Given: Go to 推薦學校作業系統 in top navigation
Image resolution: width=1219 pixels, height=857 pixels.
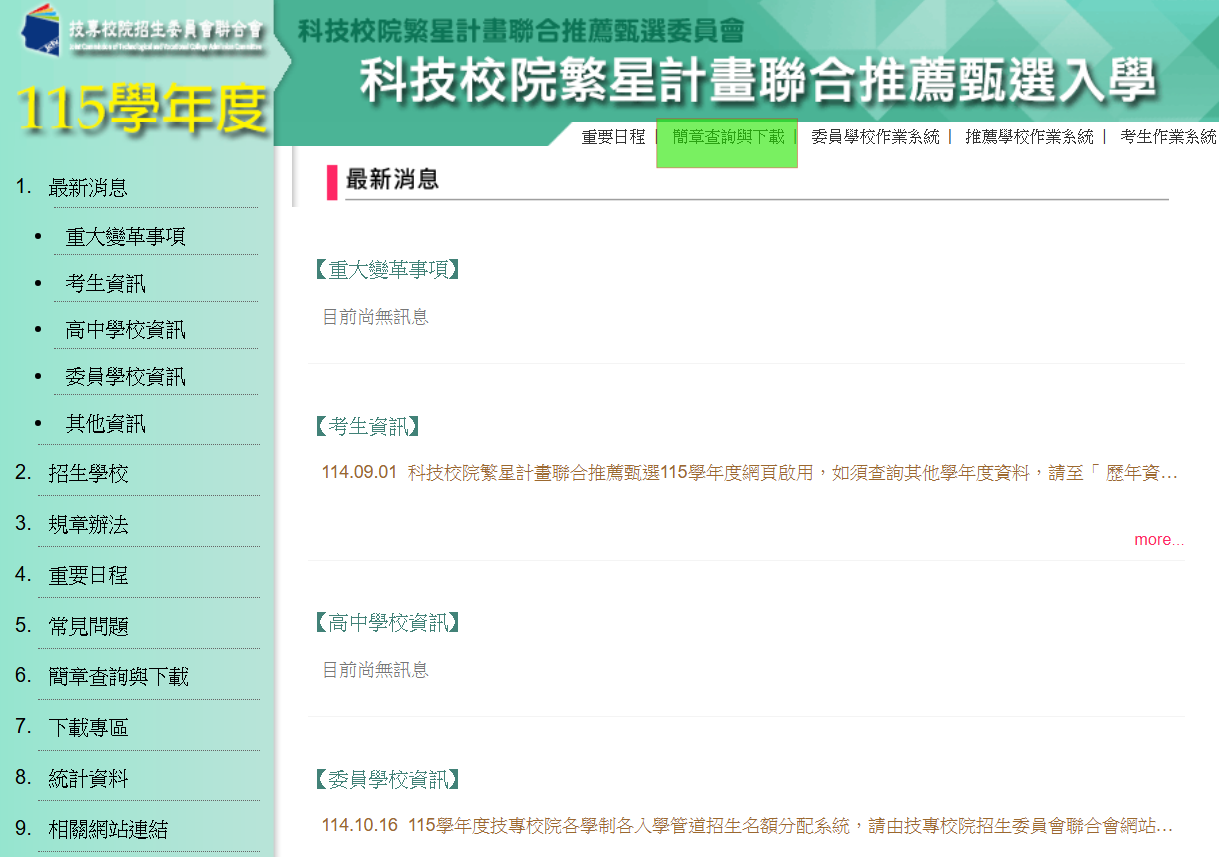Looking at the screenshot, I should pyautogui.click(x=1029, y=137).
